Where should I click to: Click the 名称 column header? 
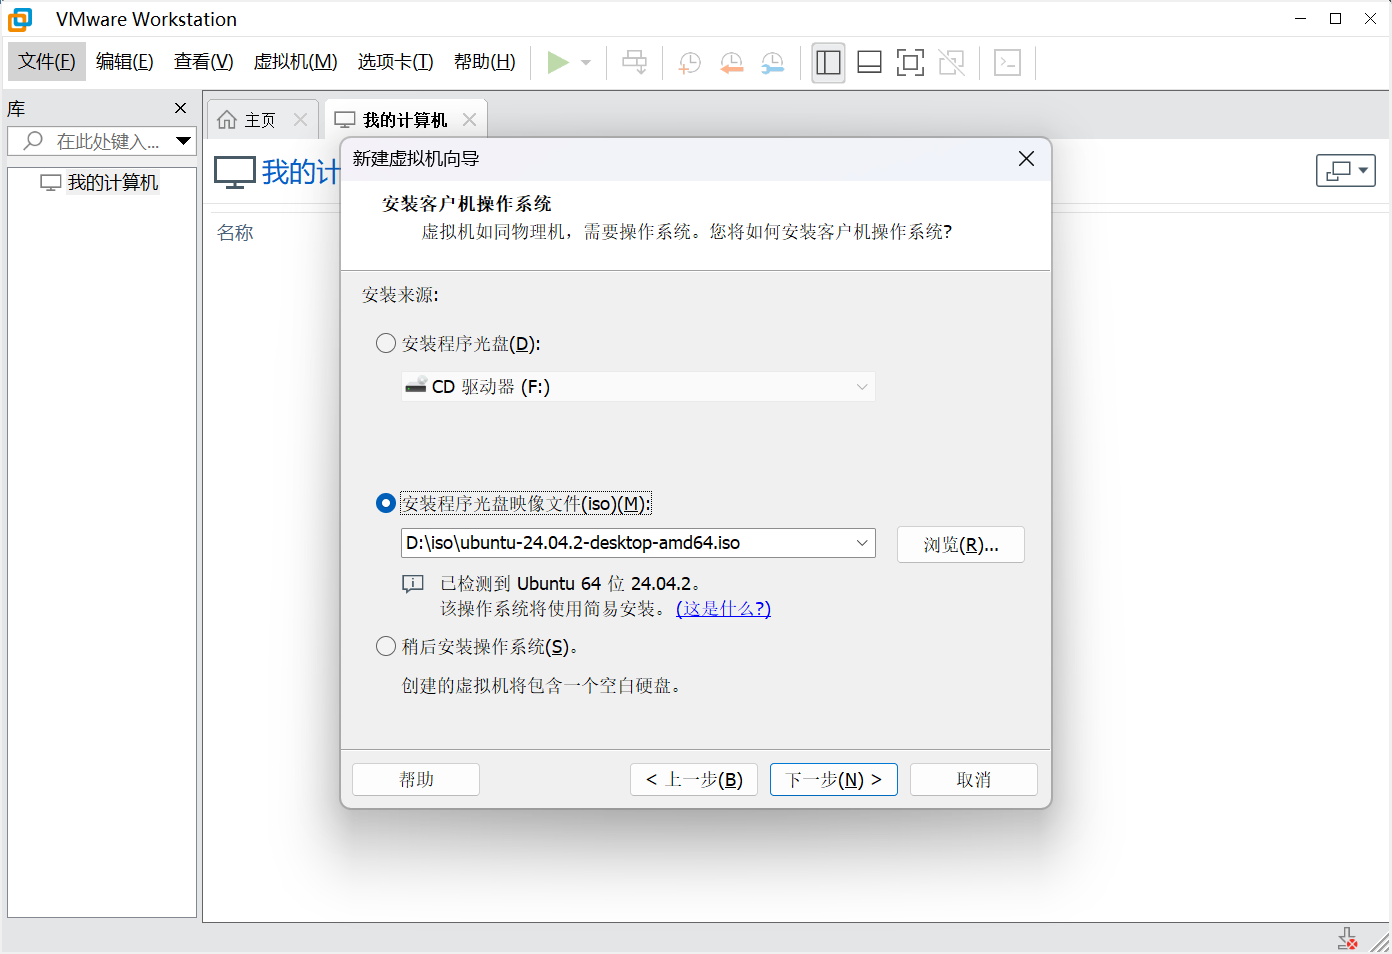(x=235, y=232)
